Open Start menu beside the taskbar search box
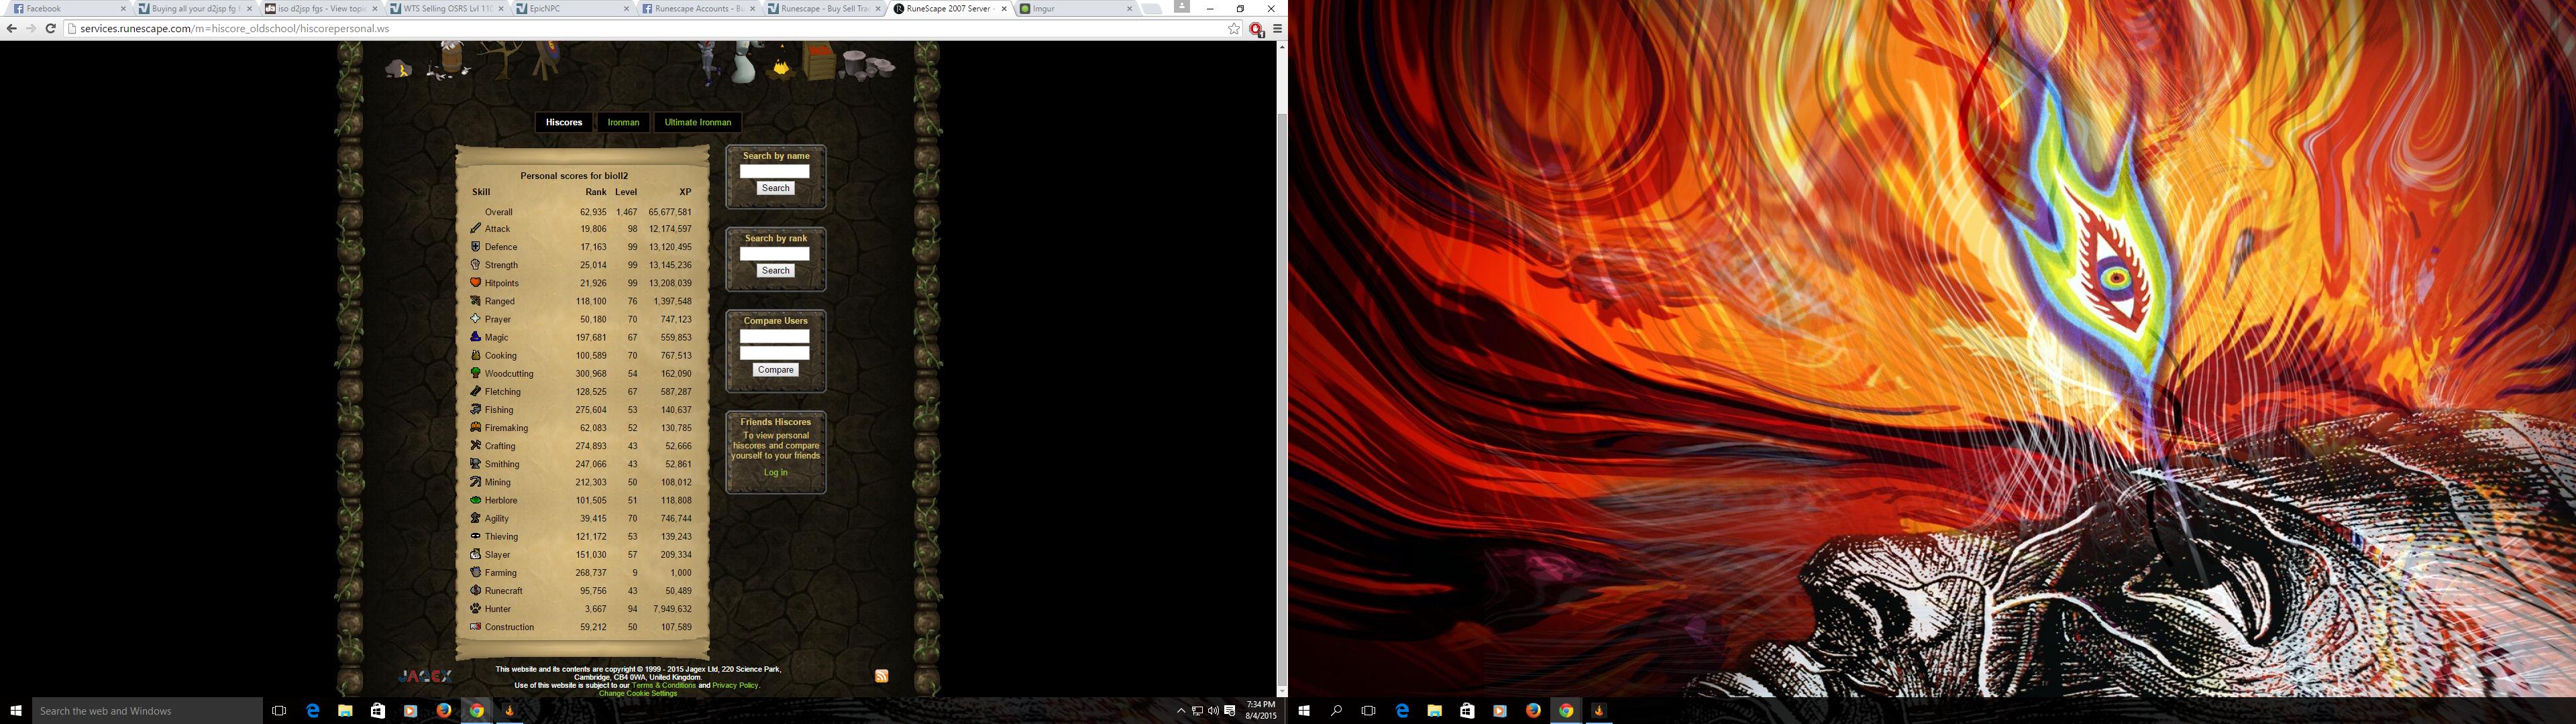This screenshot has width=2576, height=724. click(15, 711)
